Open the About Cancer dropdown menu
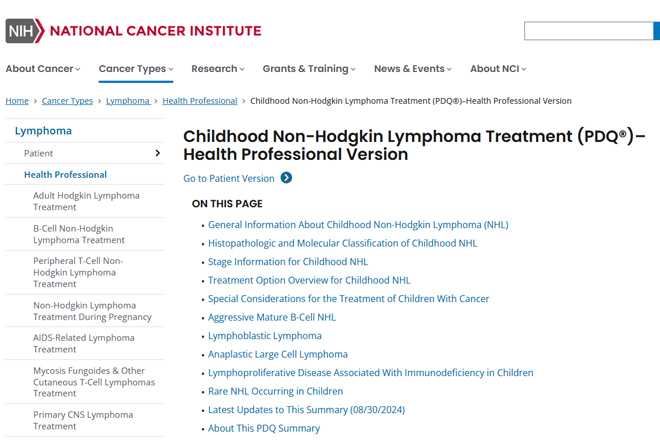 pyautogui.click(x=43, y=69)
